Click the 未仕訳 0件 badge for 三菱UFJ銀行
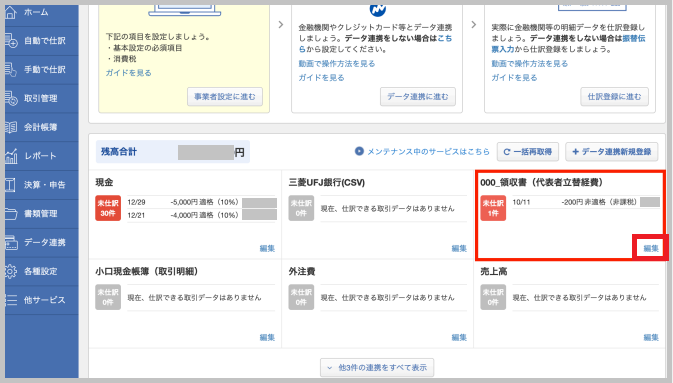673x383 pixels. [301, 208]
